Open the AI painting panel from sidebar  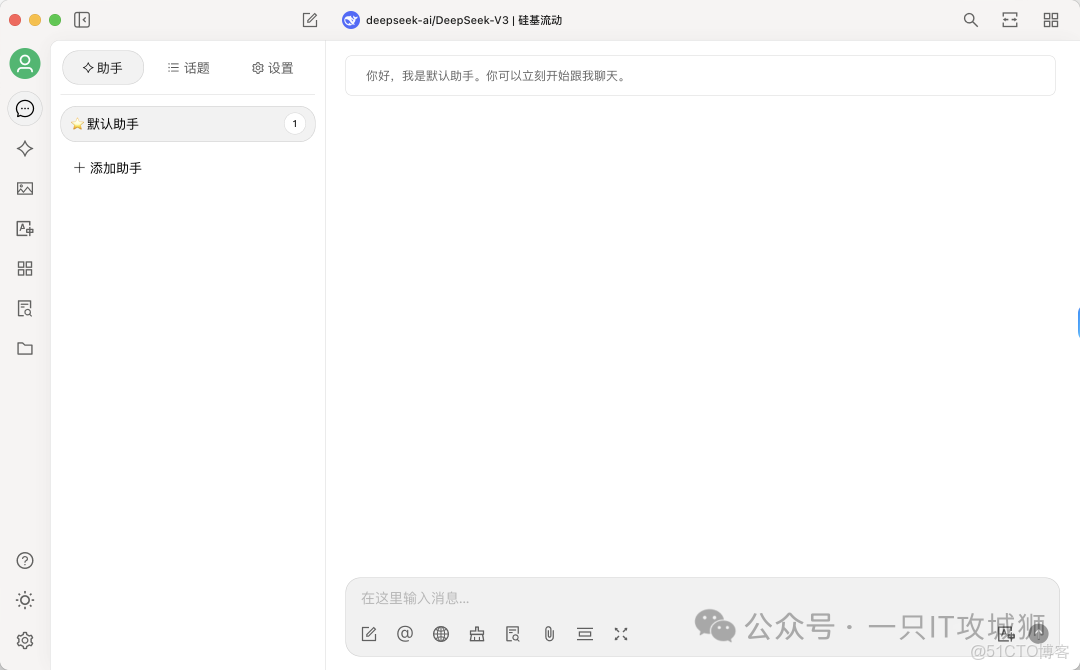pos(24,188)
